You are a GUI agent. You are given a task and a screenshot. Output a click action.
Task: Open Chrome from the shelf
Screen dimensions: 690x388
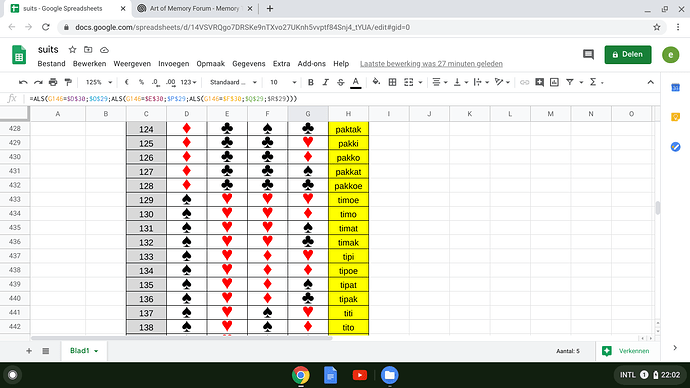301,375
